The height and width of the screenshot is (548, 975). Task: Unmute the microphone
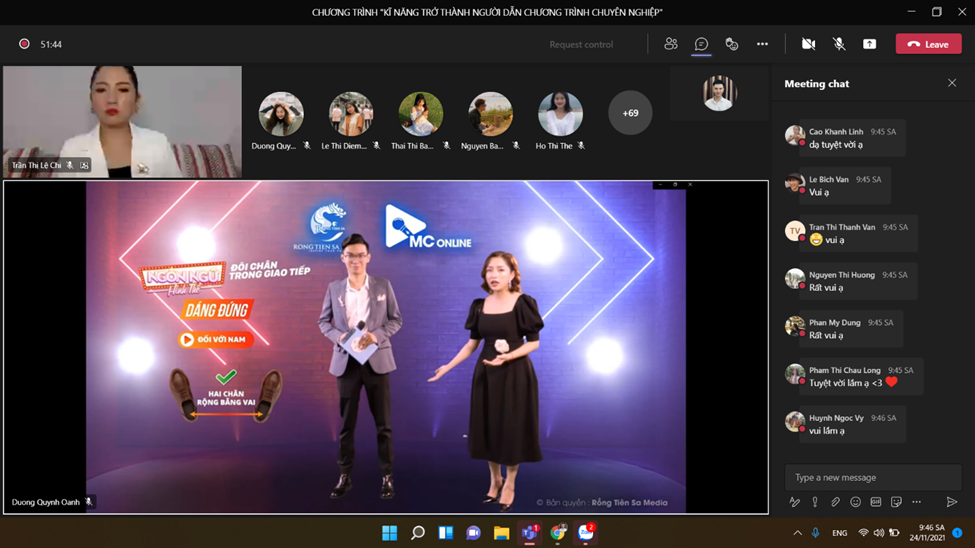click(839, 44)
